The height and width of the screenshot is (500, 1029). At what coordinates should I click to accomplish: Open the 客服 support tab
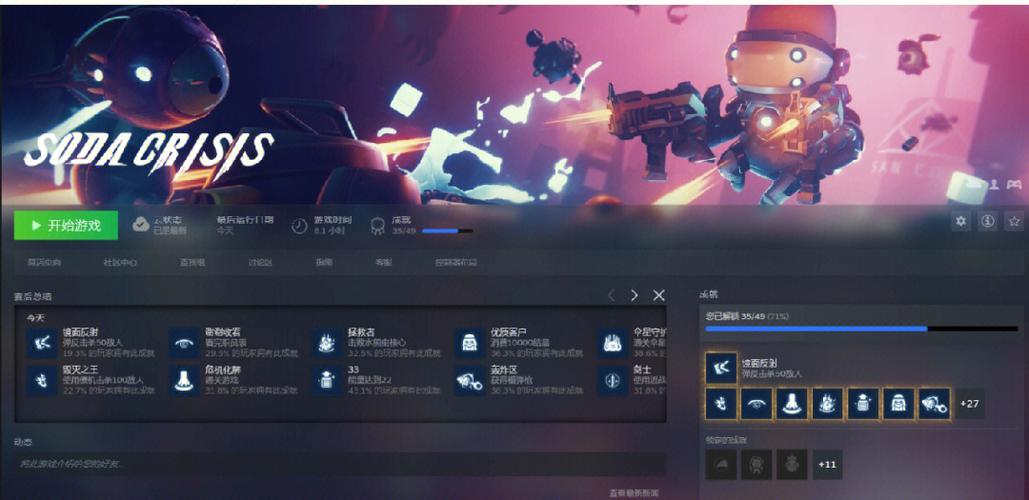[383, 262]
